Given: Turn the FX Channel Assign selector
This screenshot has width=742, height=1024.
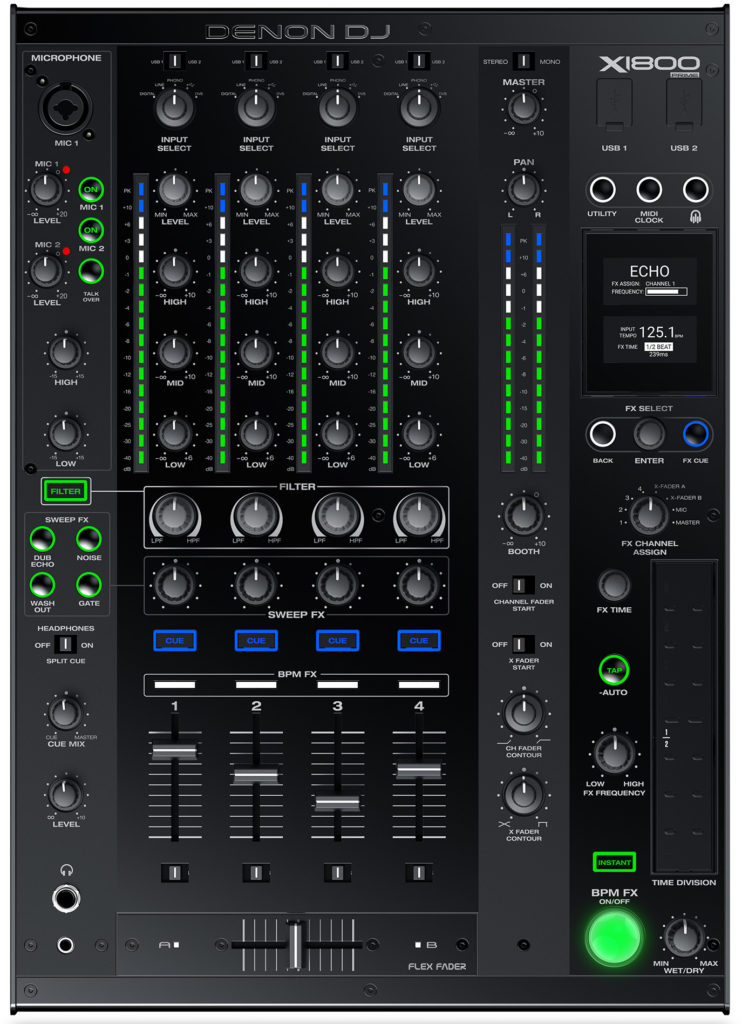Looking at the screenshot, I should pos(649,515).
